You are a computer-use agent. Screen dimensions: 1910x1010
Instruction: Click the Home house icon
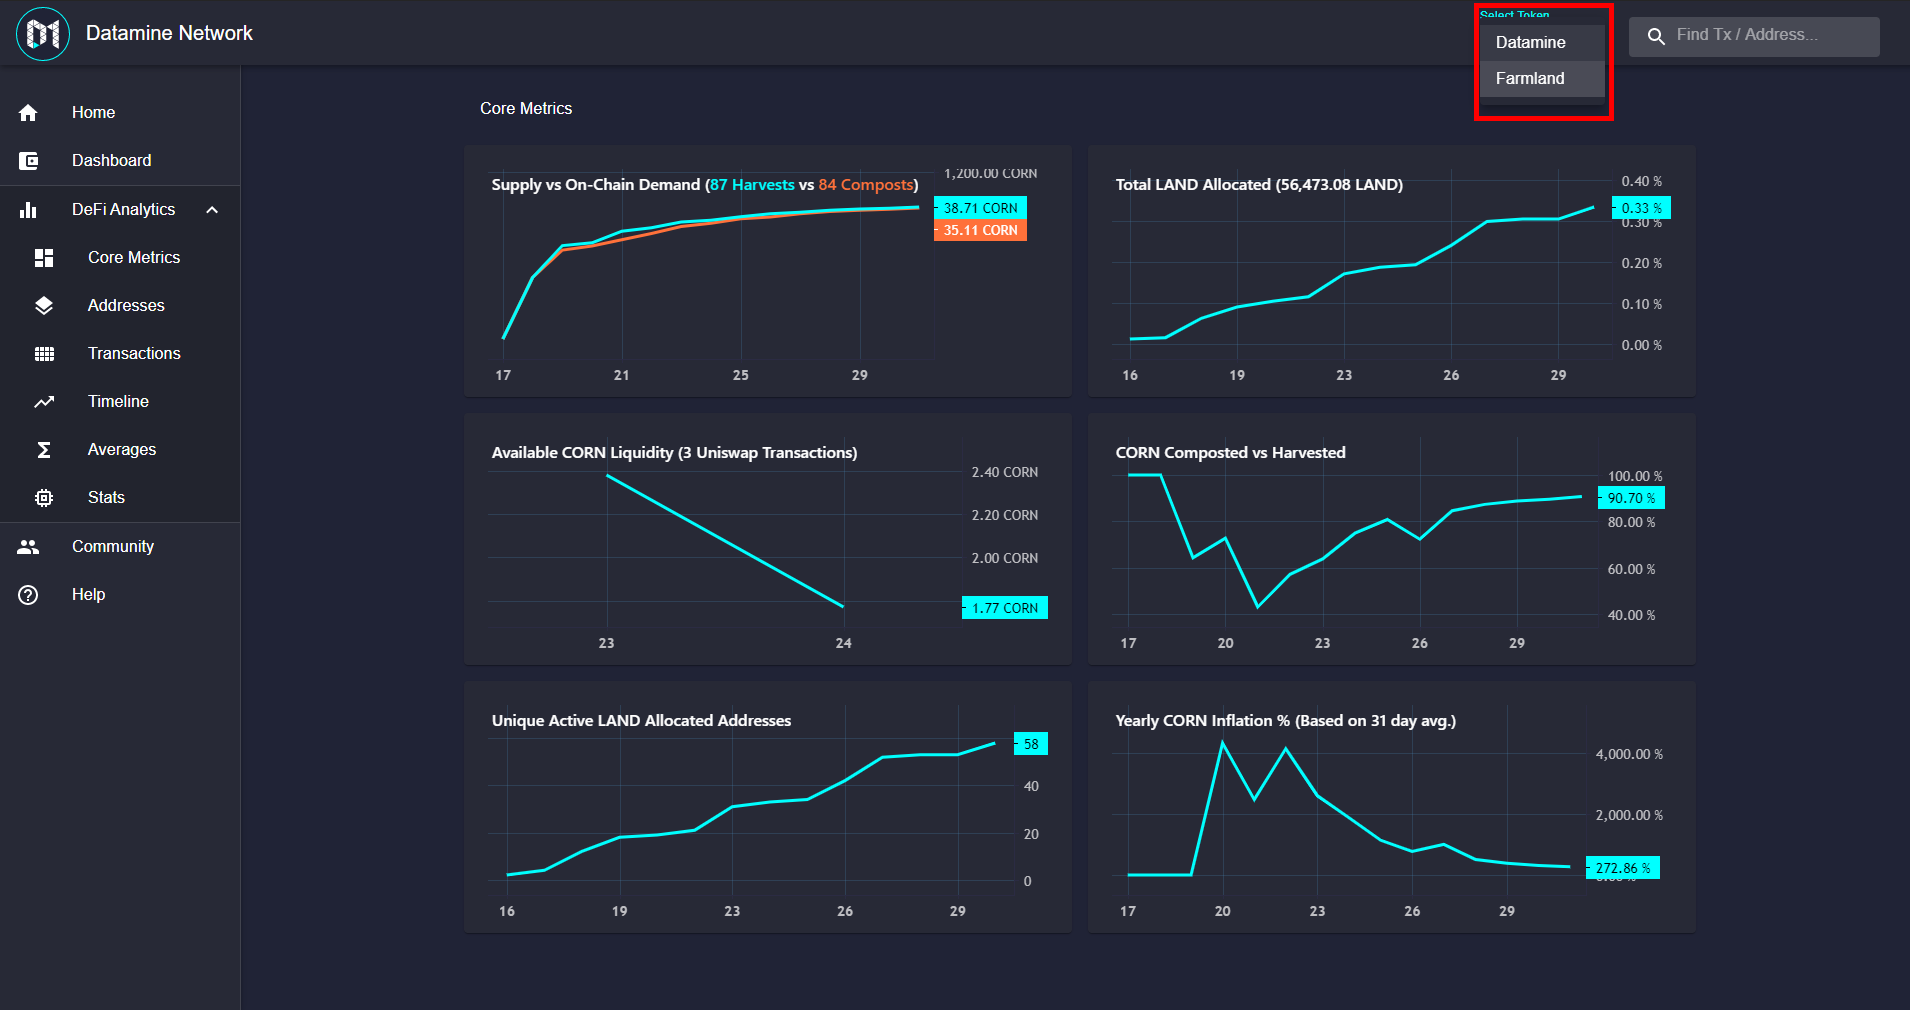28,113
